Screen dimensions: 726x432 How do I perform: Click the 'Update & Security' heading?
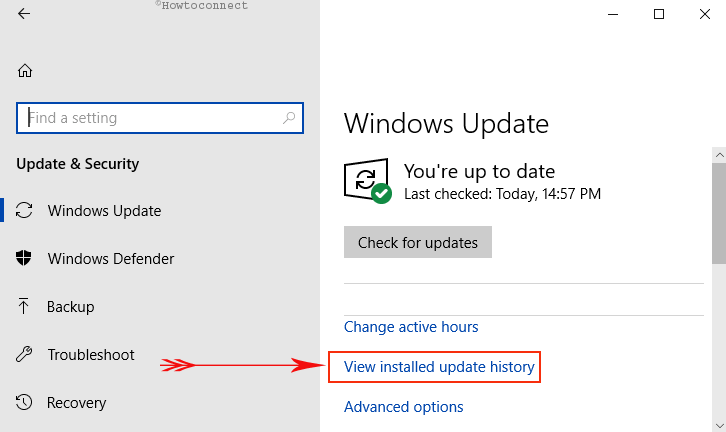pos(78,164)
